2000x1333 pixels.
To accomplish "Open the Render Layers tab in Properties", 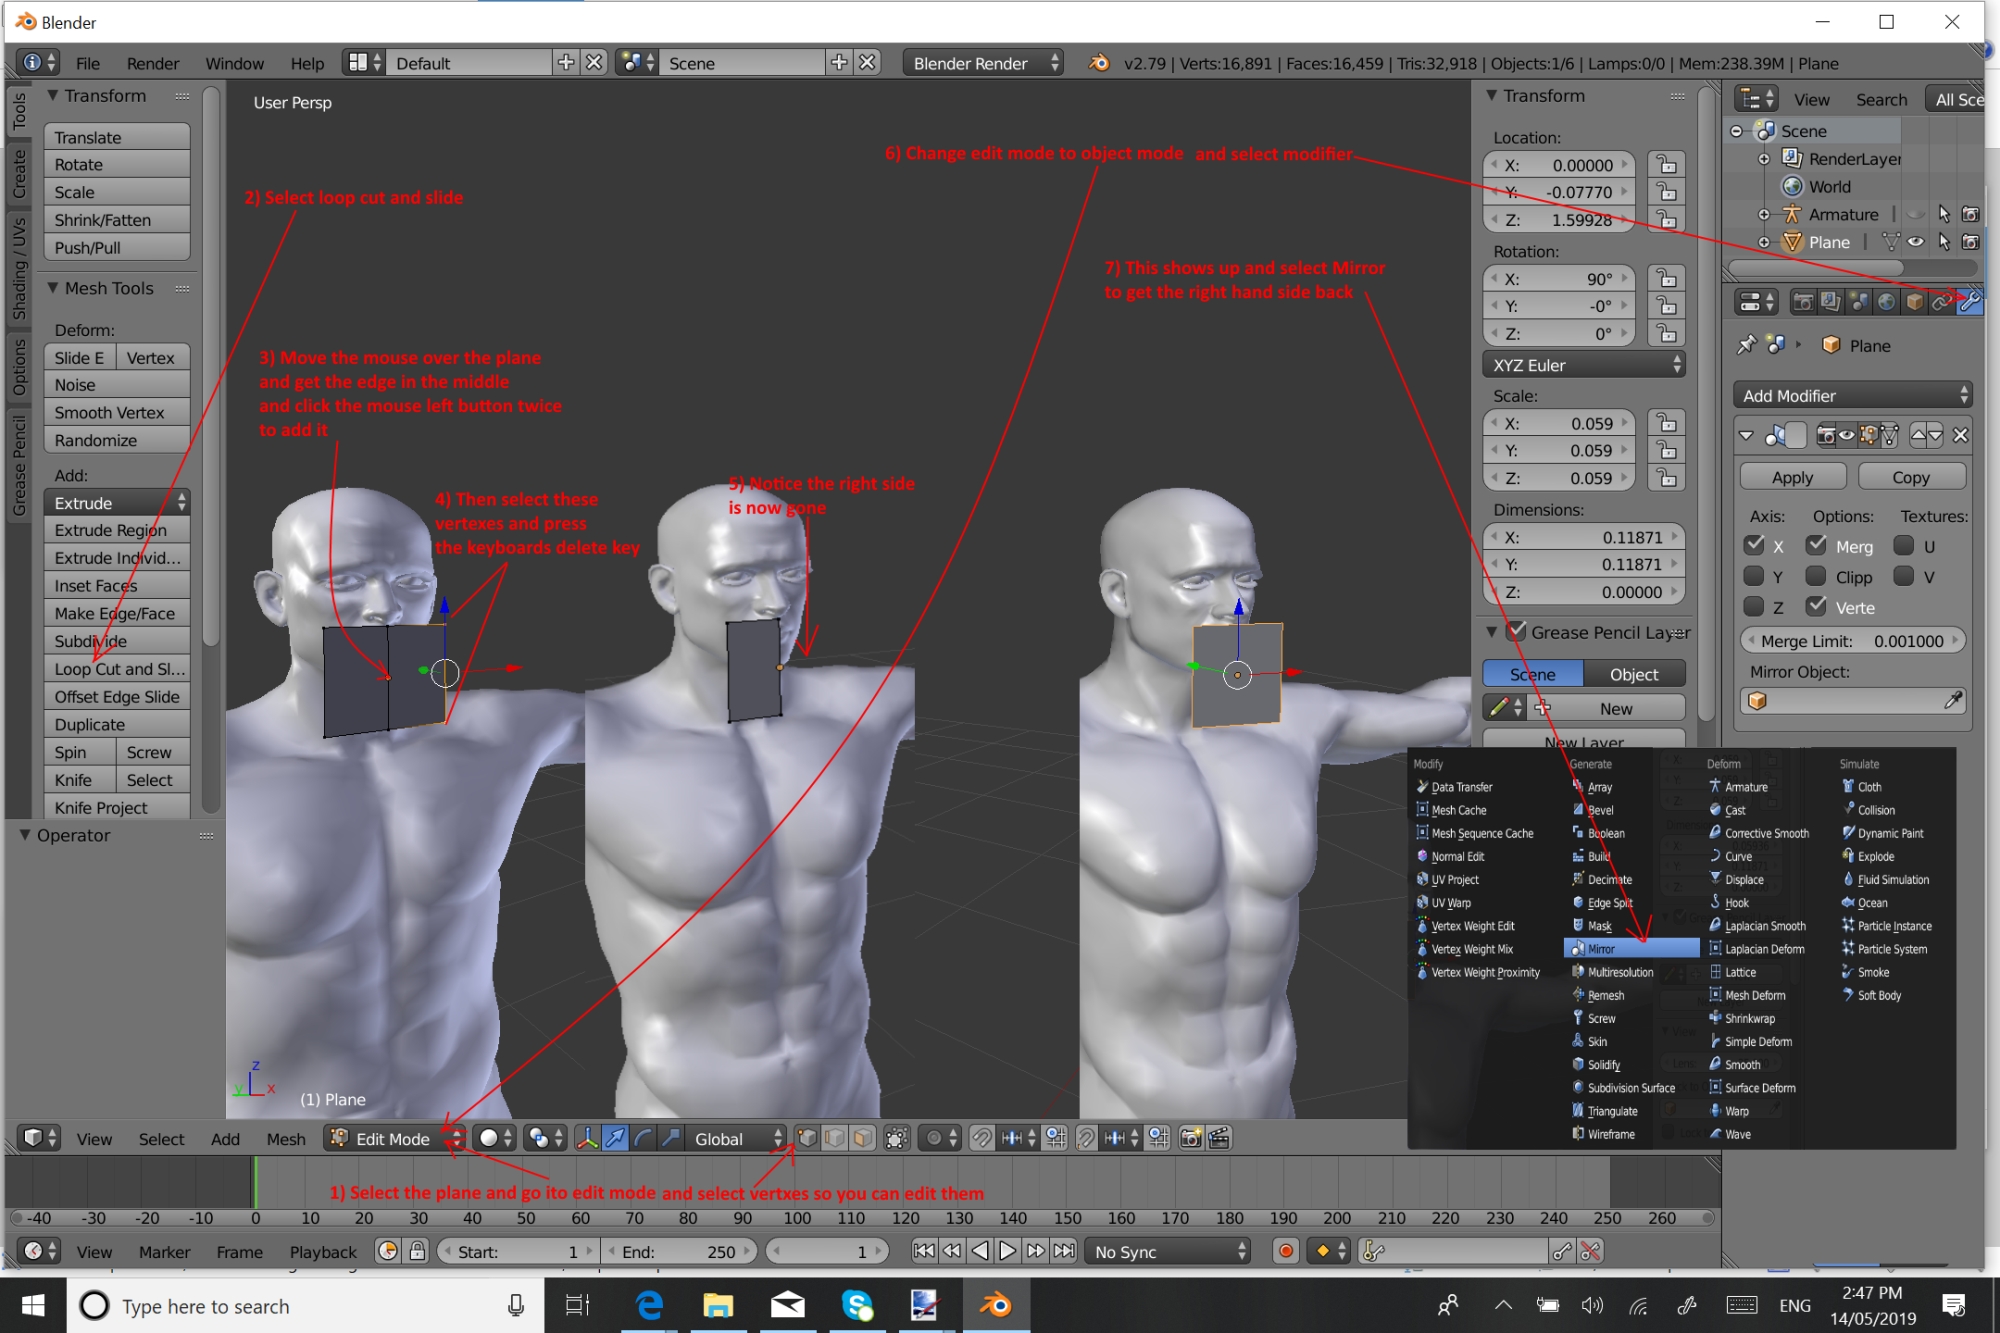I will 1831,301.
